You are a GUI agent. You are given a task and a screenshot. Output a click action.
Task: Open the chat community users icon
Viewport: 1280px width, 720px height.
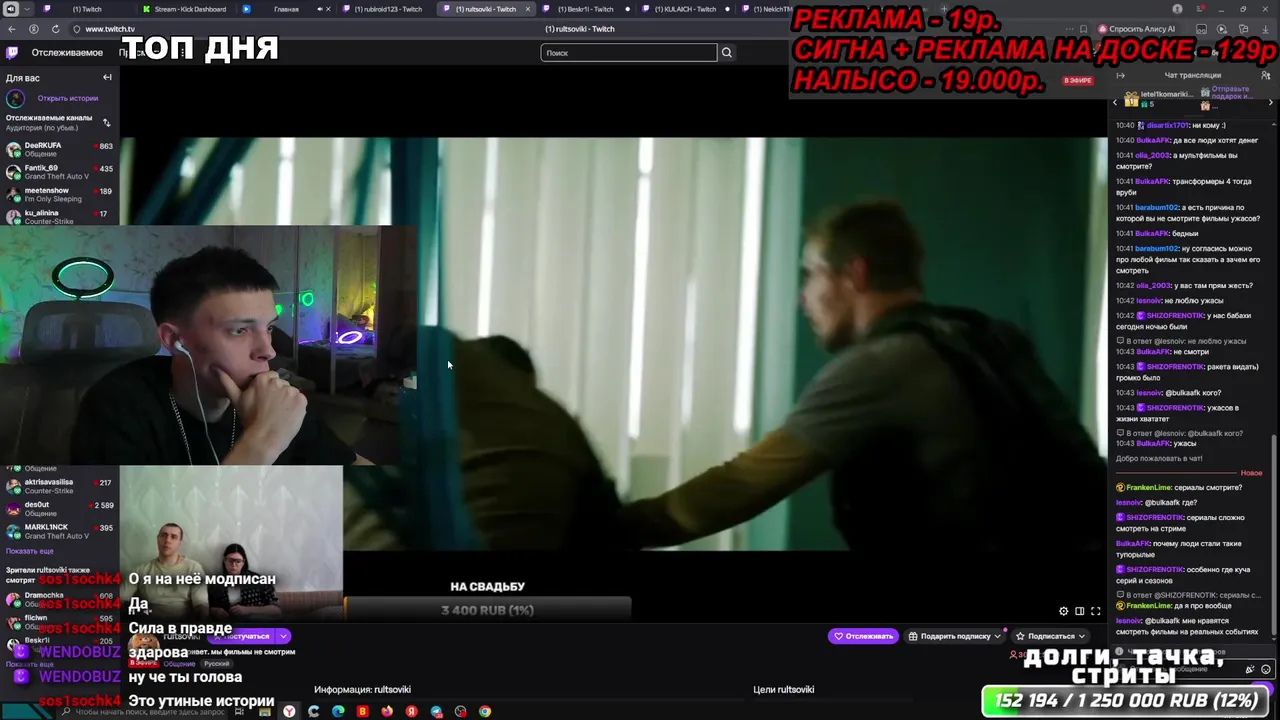point(1265,75)
